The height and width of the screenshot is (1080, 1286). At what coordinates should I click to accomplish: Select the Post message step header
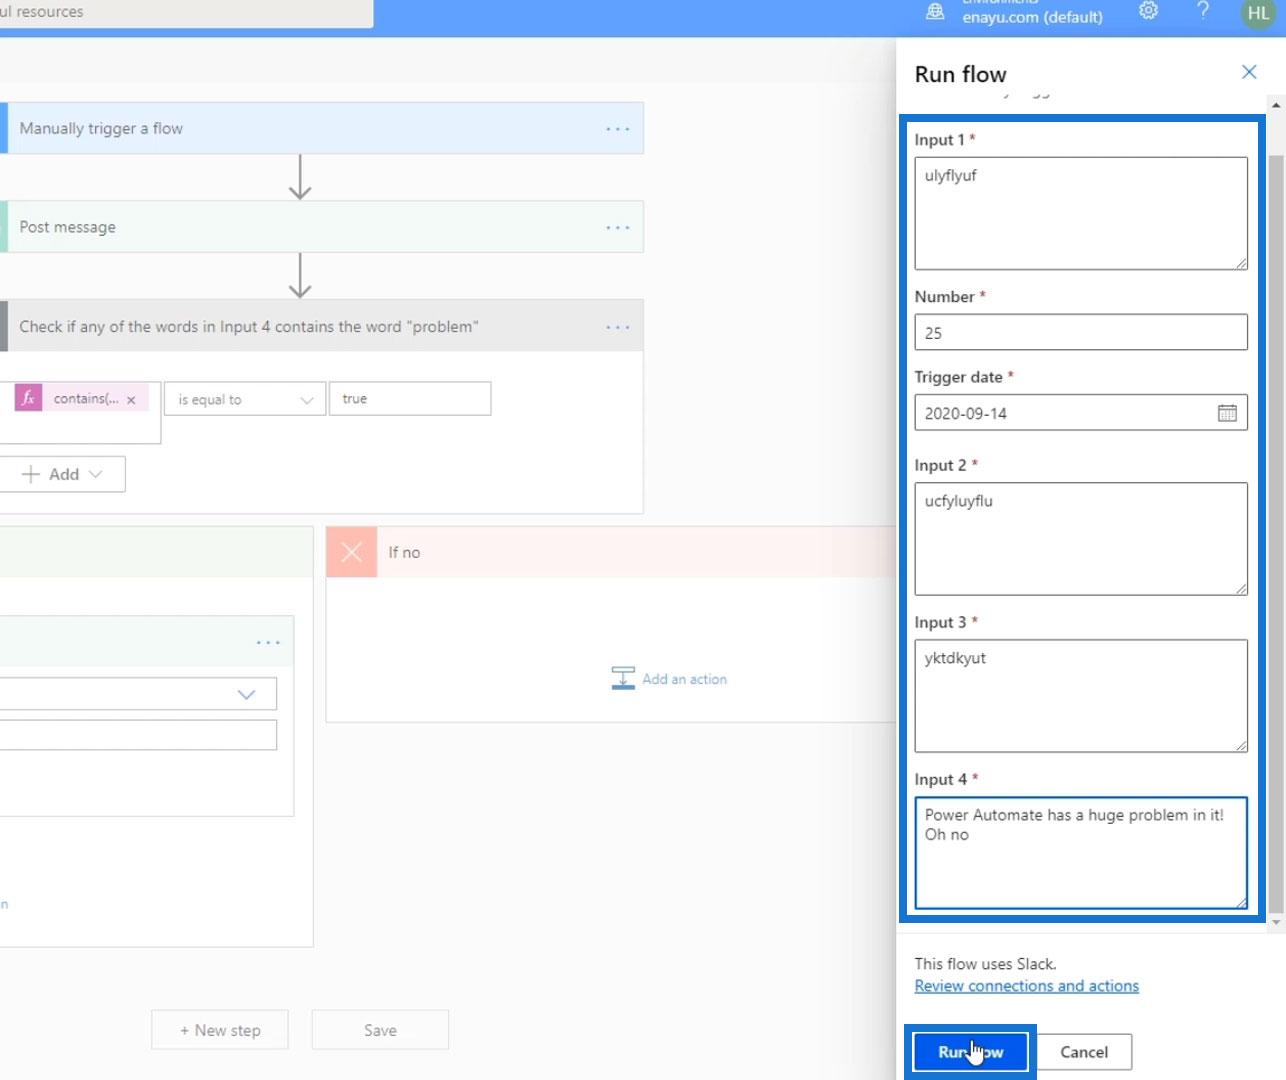(x=322, y=227)
